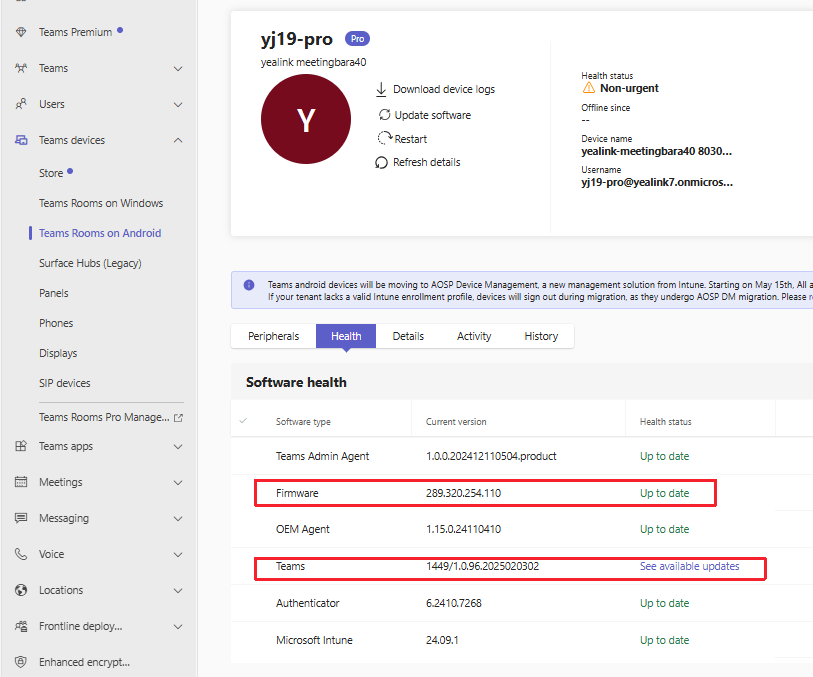Click the Update software sync icon

(384, 115)
